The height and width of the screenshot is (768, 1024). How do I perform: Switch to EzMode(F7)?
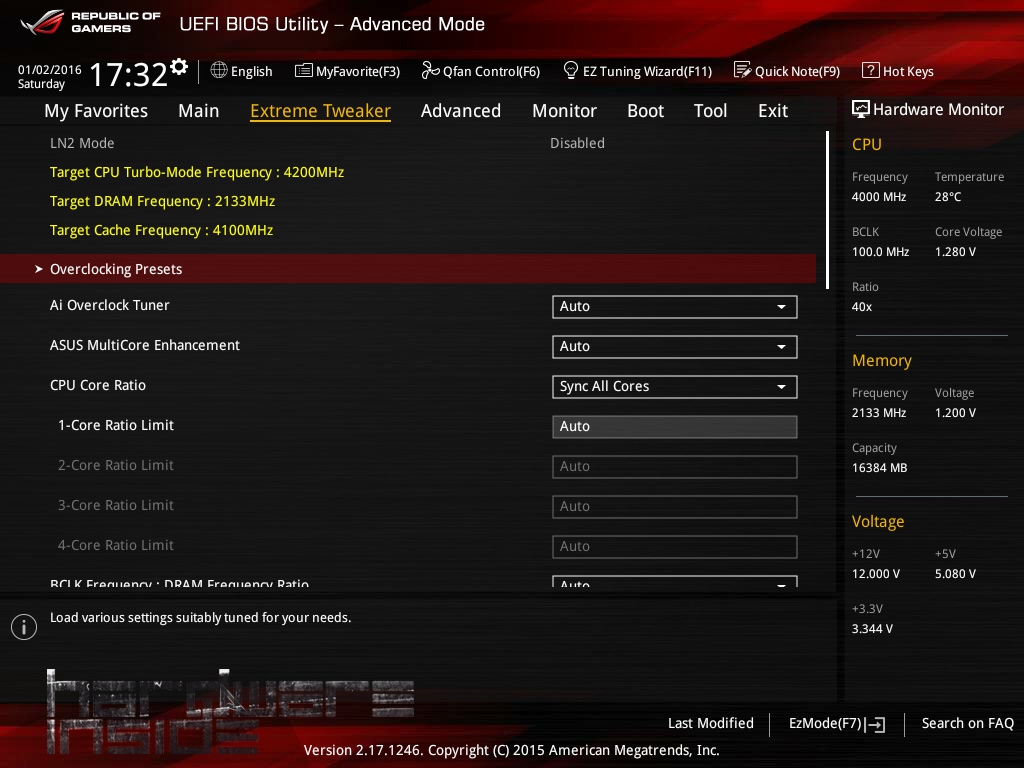[x=836, y=723]
